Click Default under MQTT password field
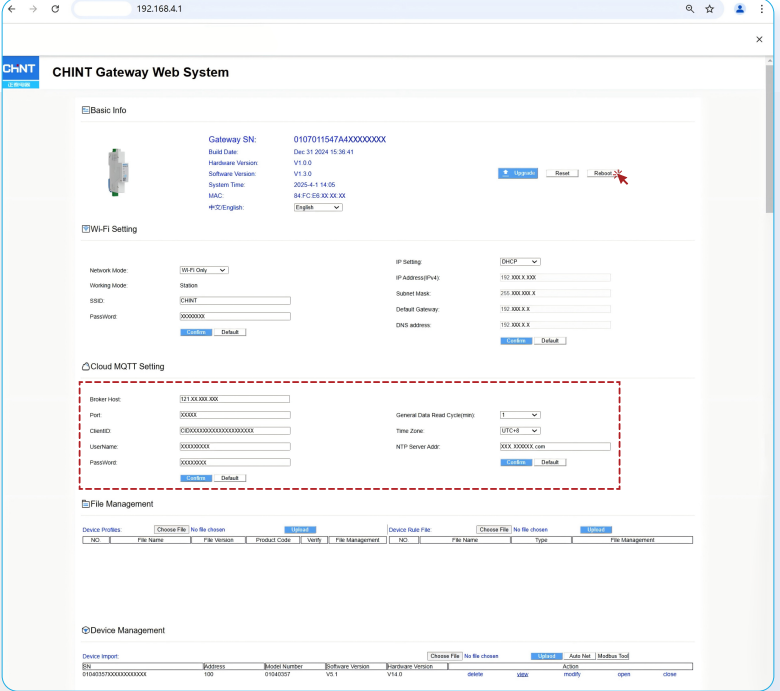This screenshot has height=691, width=780. (x=230, y=478)
